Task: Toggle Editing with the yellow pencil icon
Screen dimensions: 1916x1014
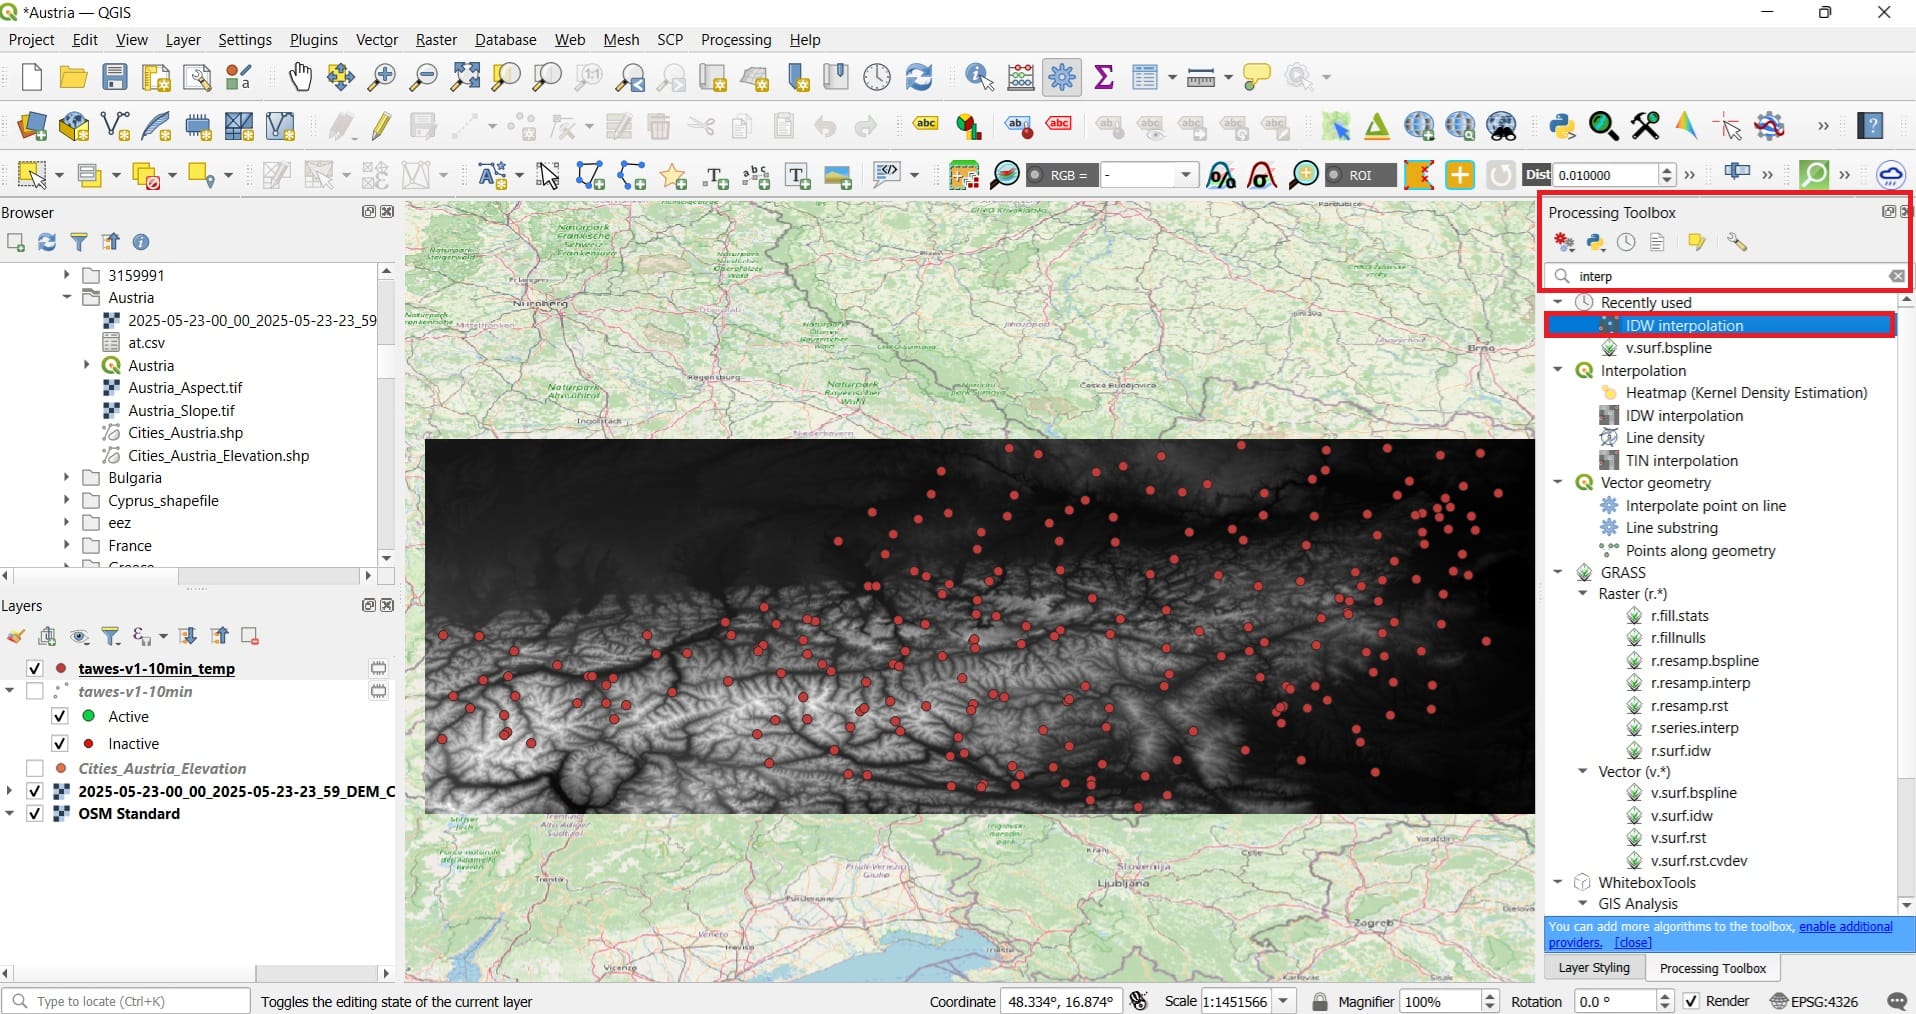Action: pyautogui.click(x=381, y=126)
